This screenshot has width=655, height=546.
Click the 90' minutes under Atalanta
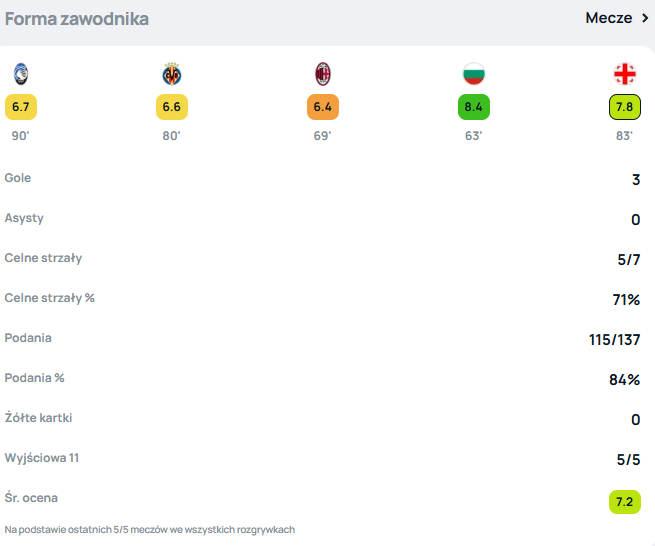pyautogui.click(x=21, y=135)
